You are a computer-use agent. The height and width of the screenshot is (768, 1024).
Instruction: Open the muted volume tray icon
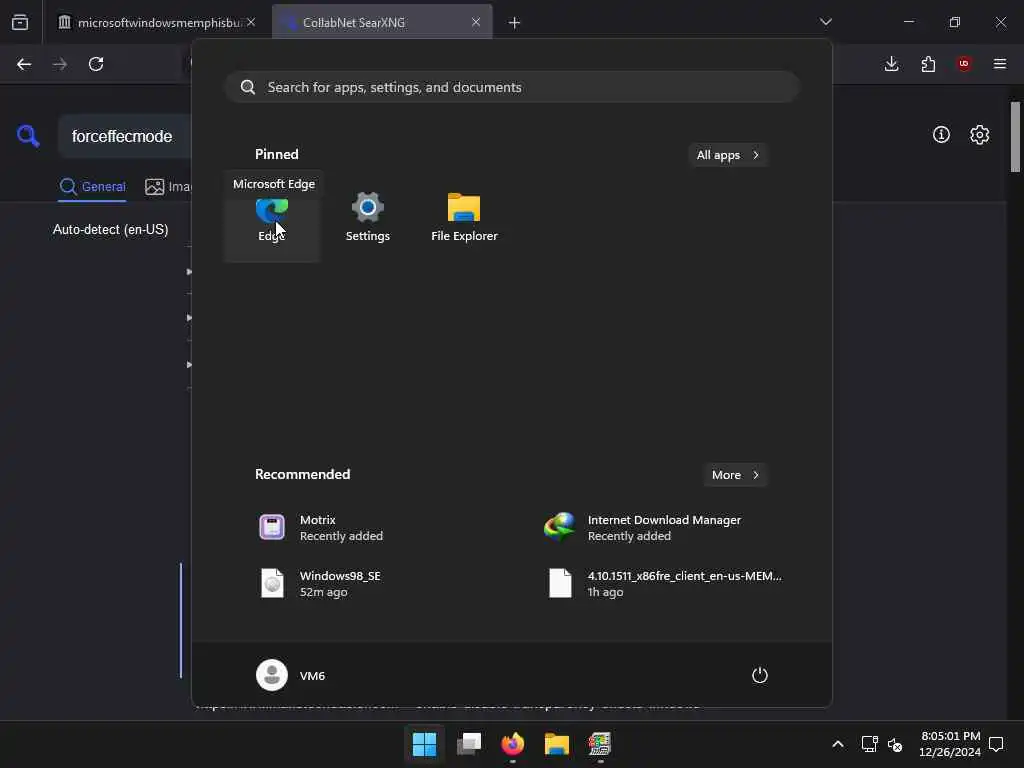pos(895,744)
